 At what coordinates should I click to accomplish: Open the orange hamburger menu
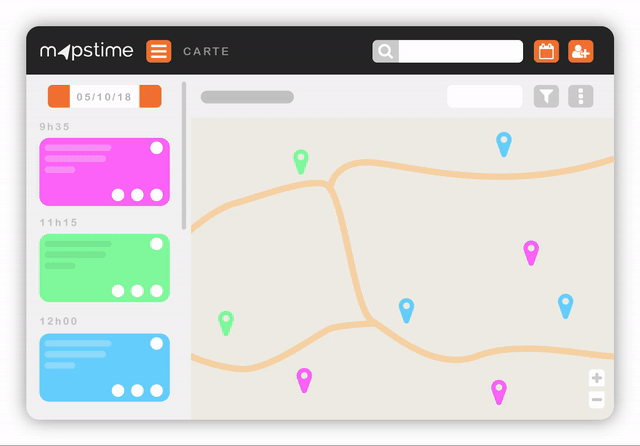coord(159,51)
